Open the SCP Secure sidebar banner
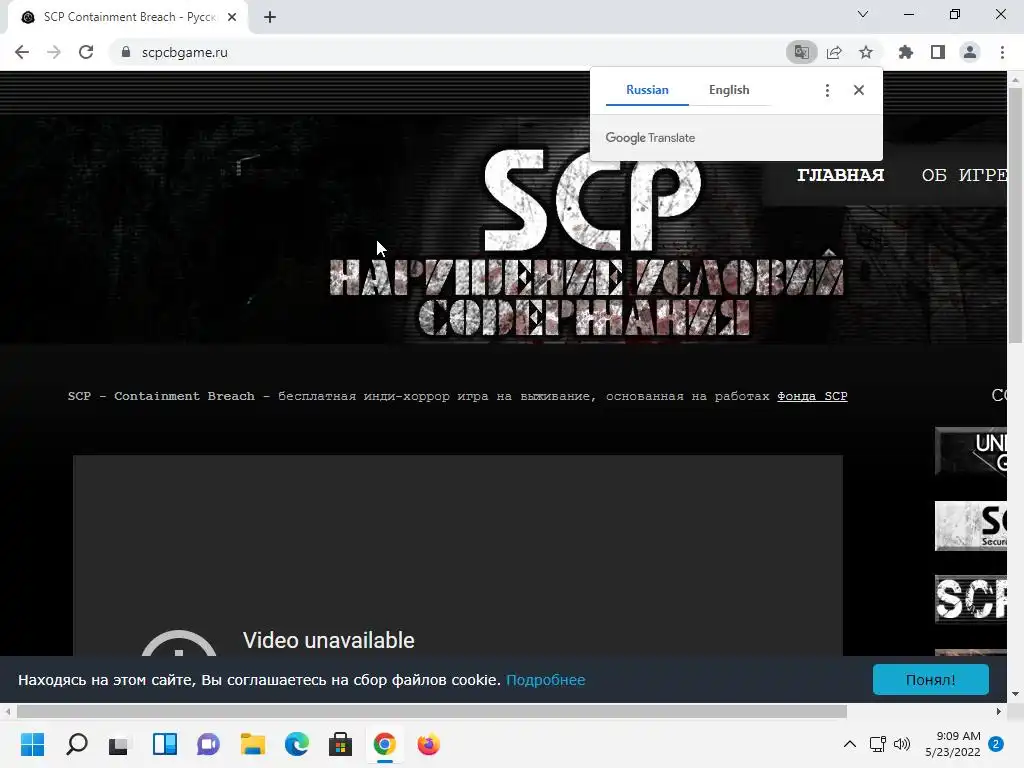The image size is (1024, 768). 970,526
